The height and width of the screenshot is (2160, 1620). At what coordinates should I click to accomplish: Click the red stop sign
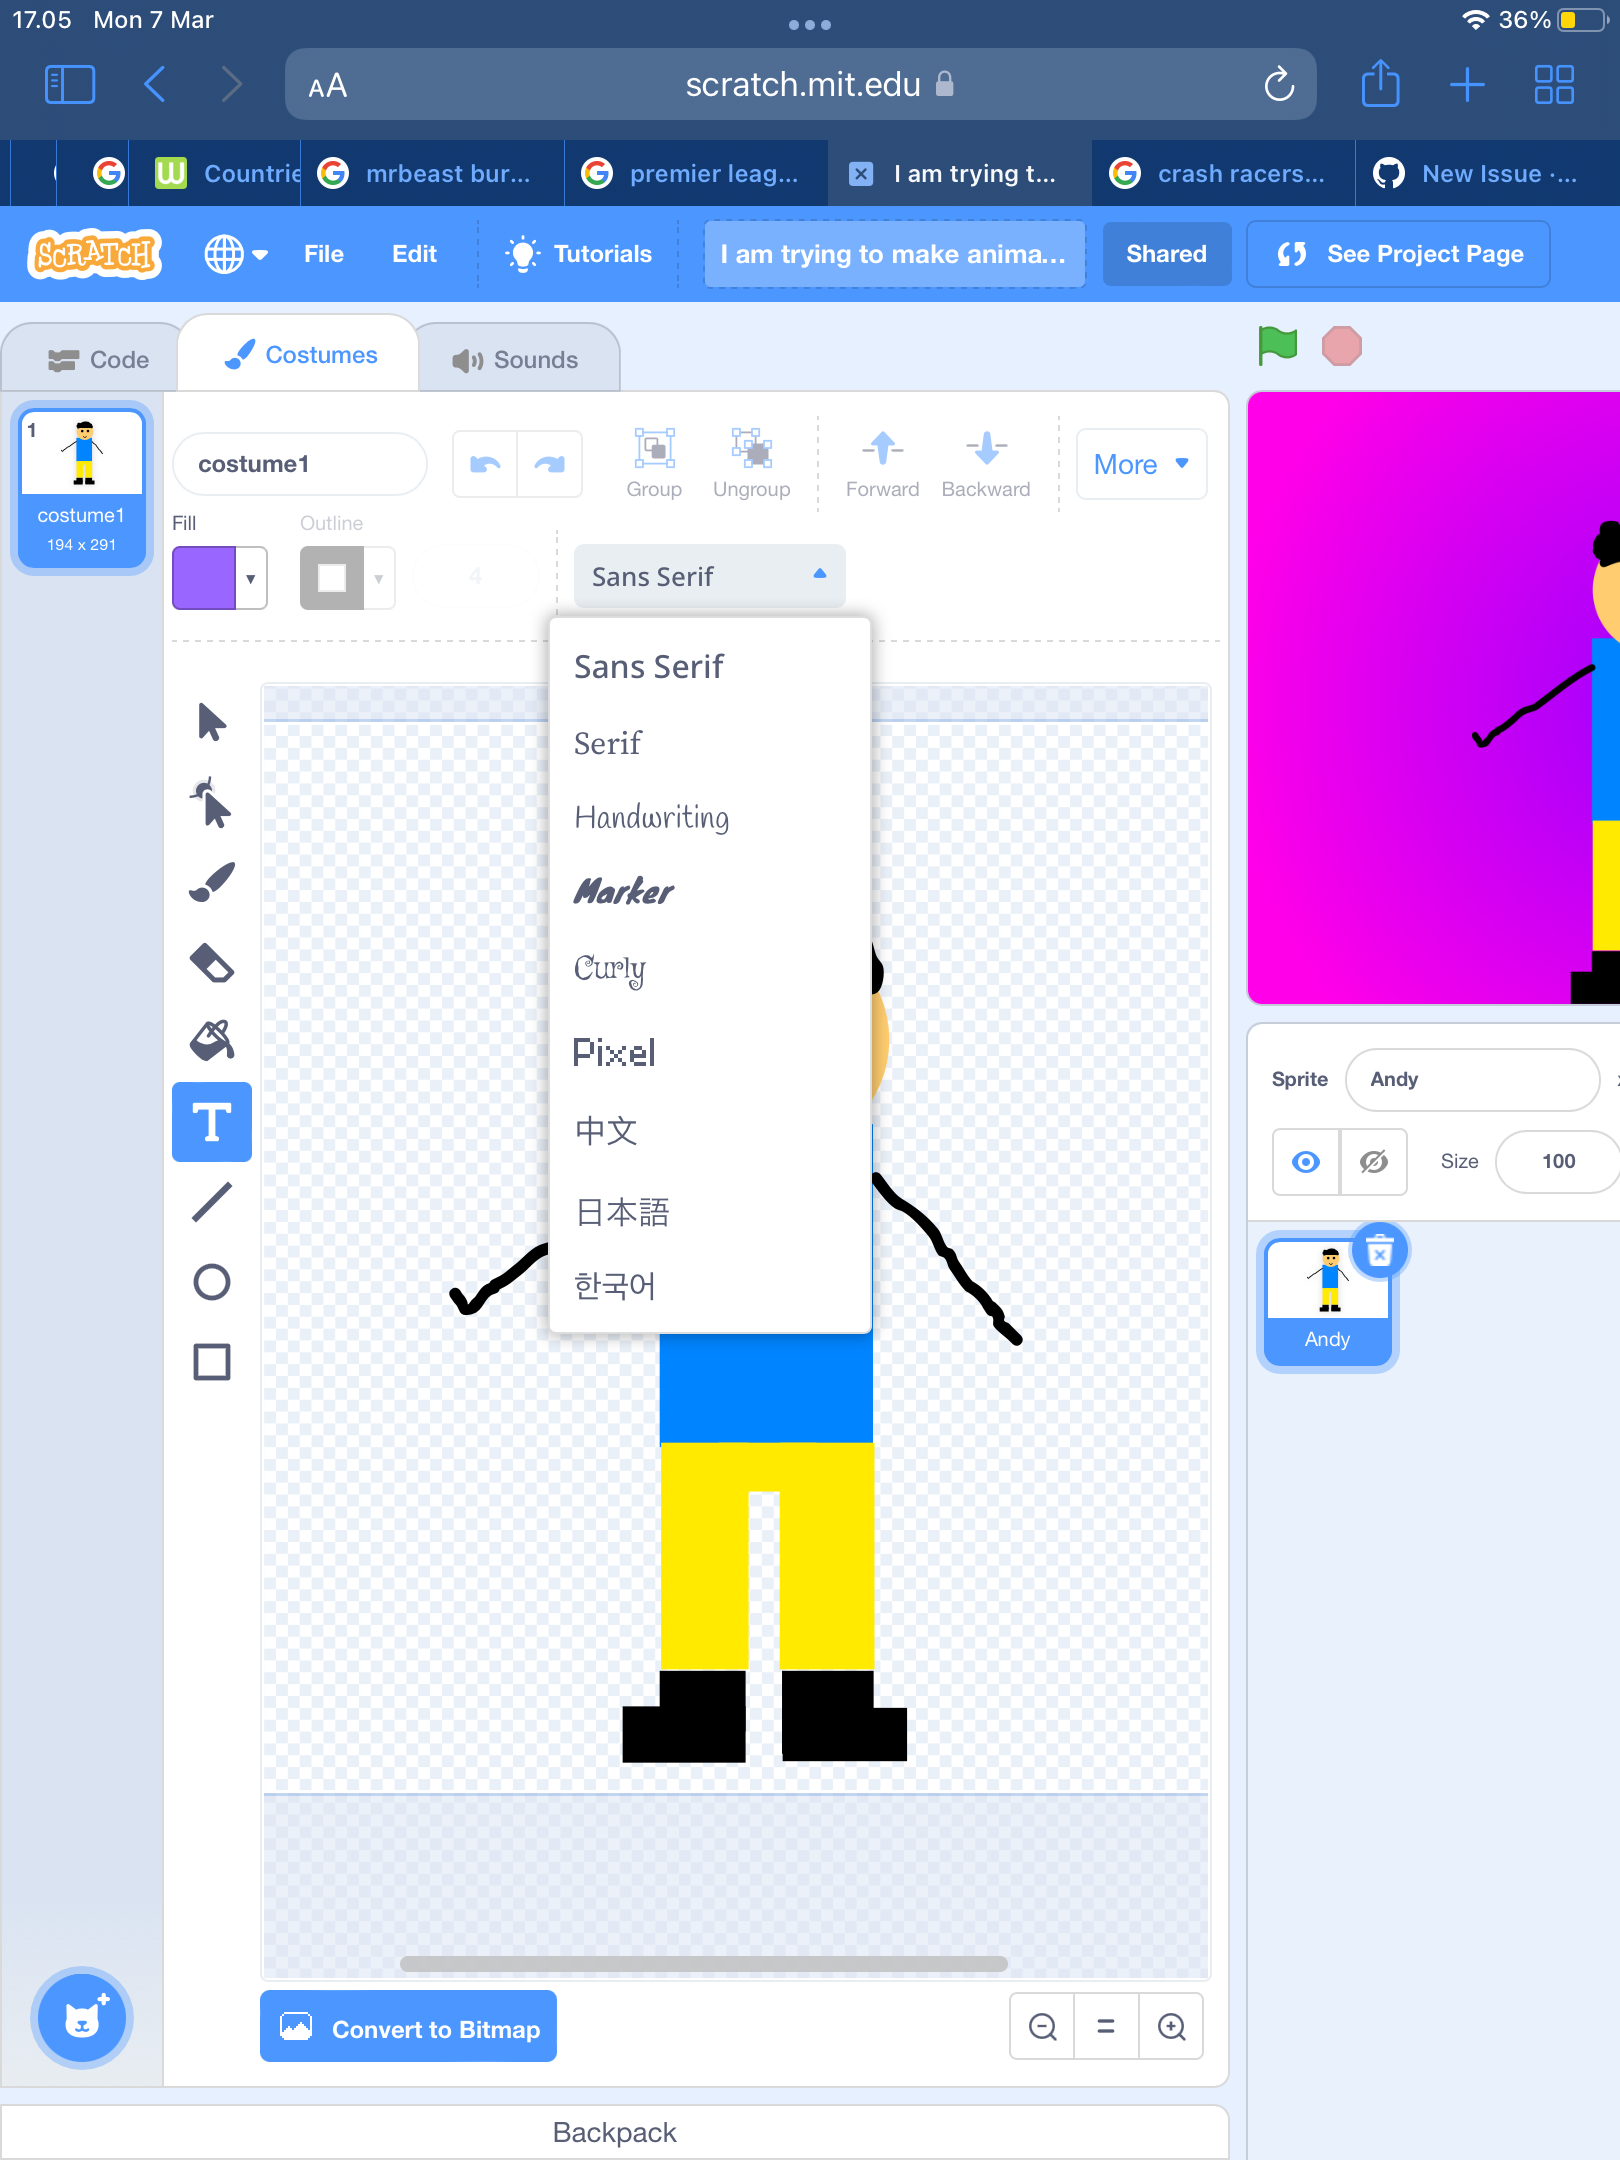coord(1342,346)
